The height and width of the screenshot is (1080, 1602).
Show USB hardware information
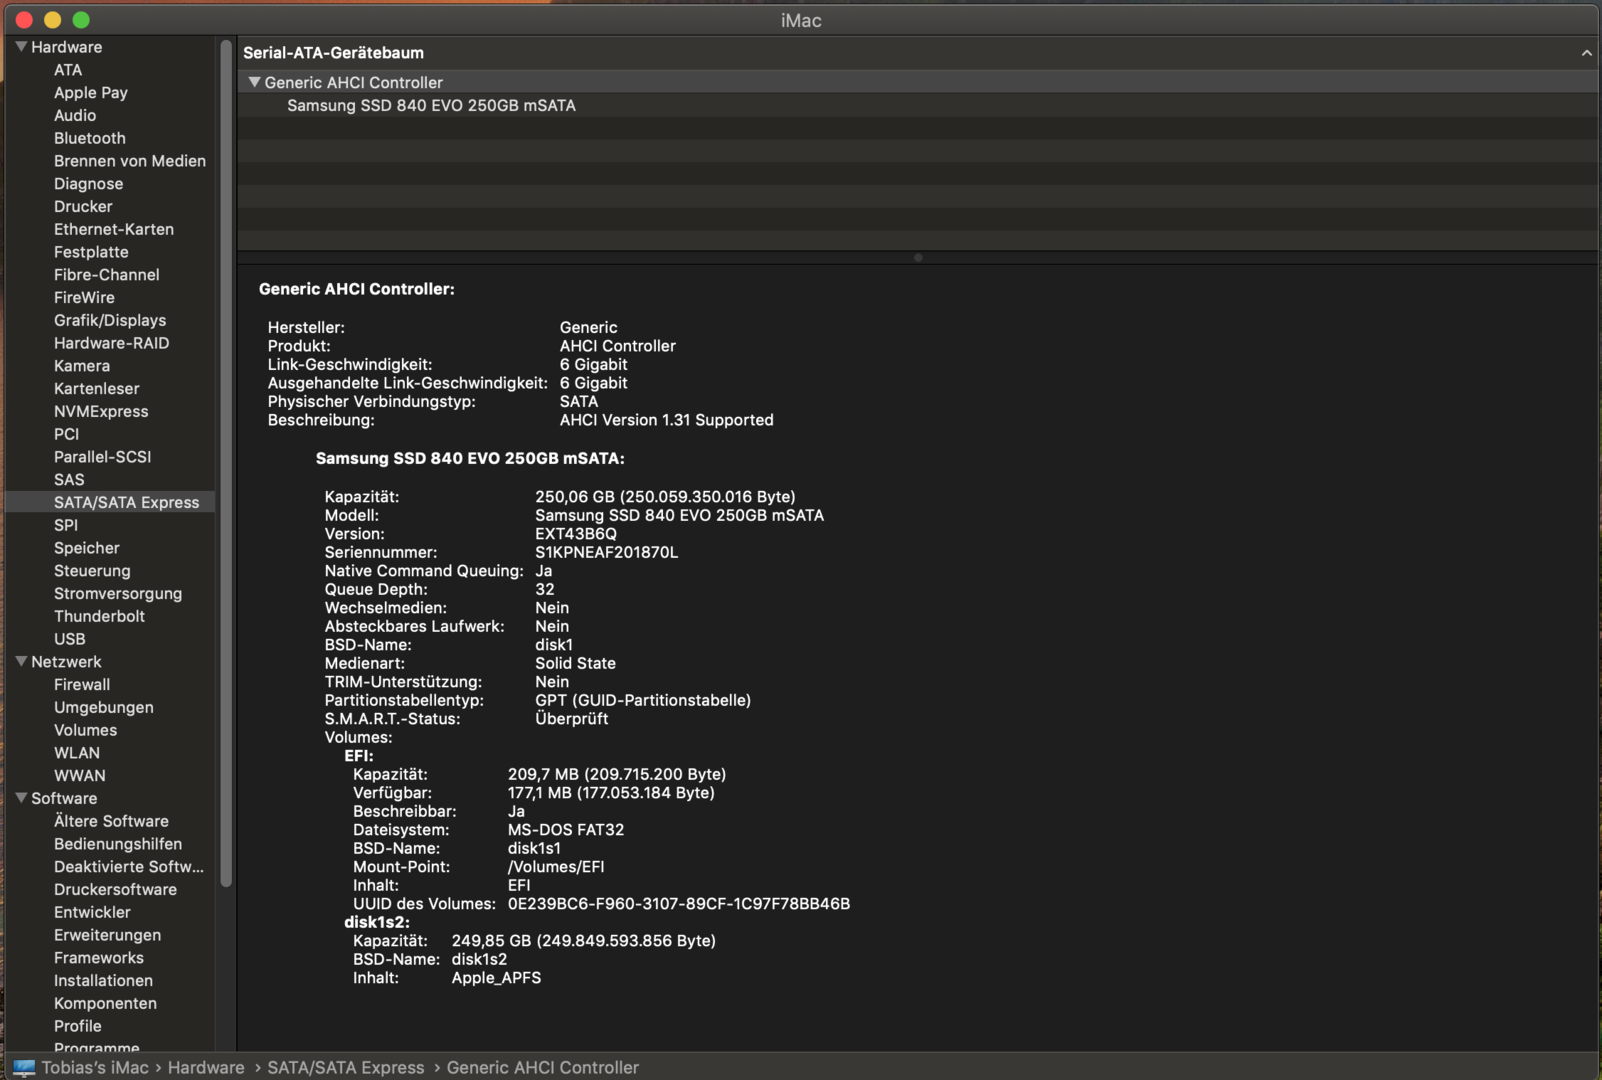(70, 639)
